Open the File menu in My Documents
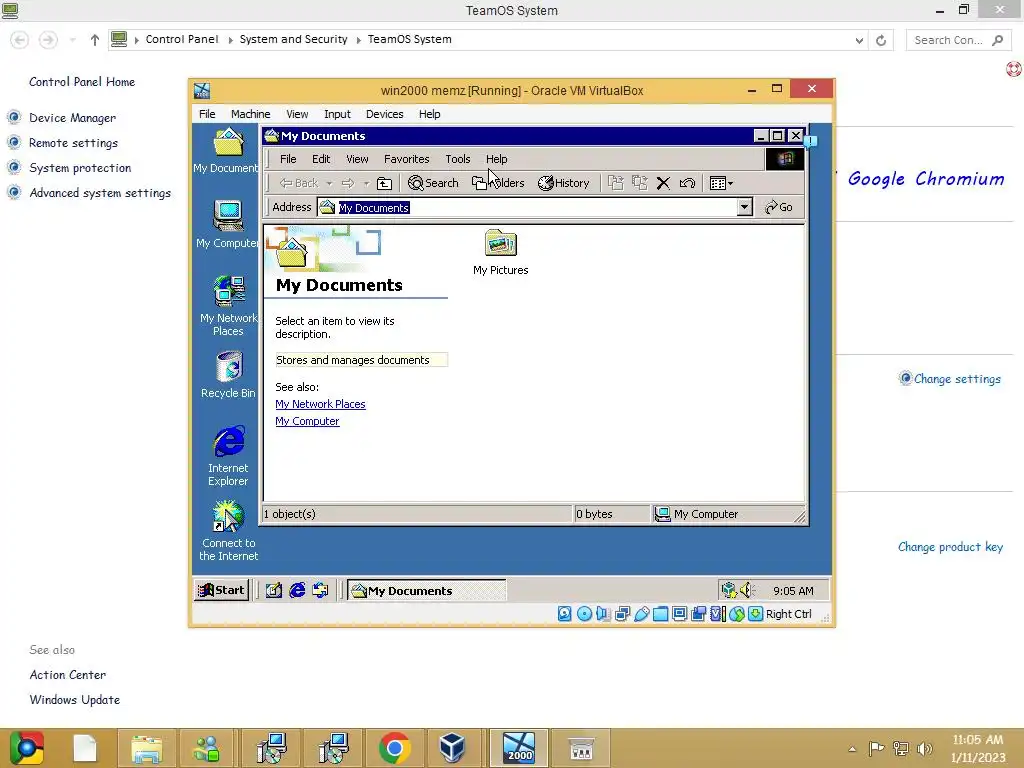1024x768 pixels. click(x=288, y=159)
